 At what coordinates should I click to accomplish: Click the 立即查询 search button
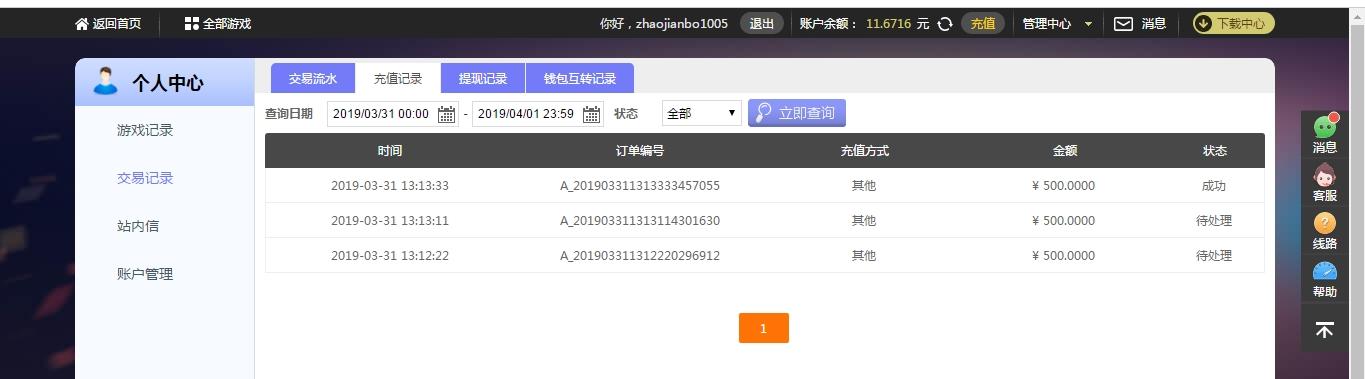coord(797,113)
